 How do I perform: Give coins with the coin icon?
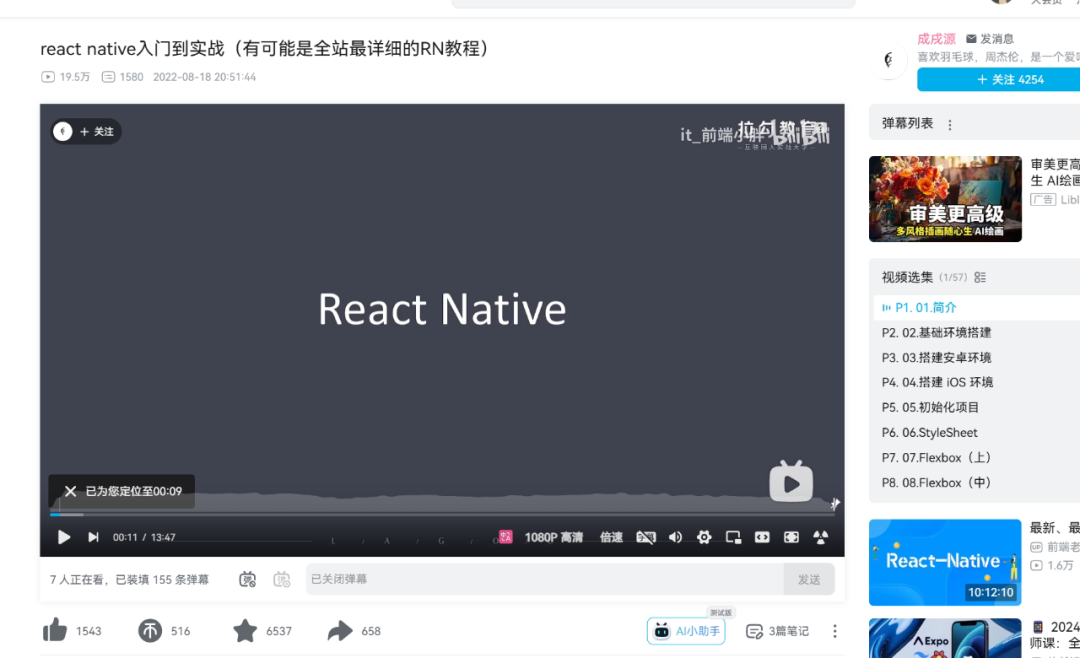coord(149,630)
